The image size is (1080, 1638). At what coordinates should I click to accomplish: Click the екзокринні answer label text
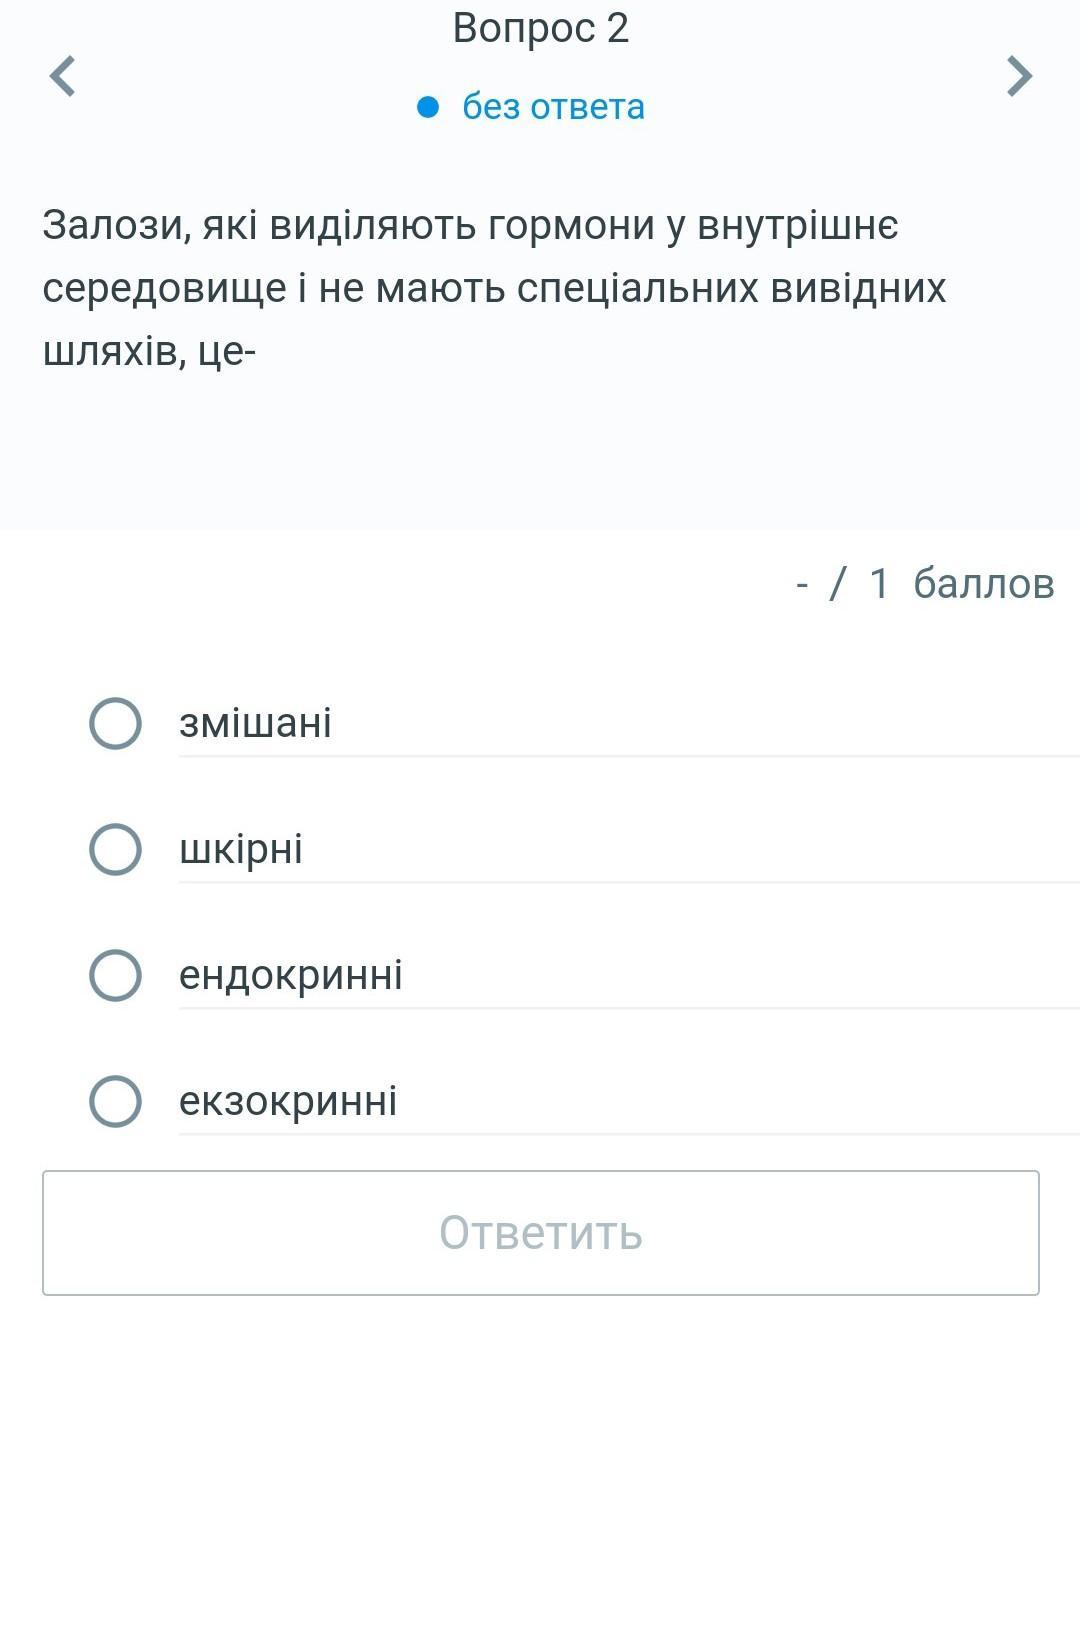[288, 1101]
